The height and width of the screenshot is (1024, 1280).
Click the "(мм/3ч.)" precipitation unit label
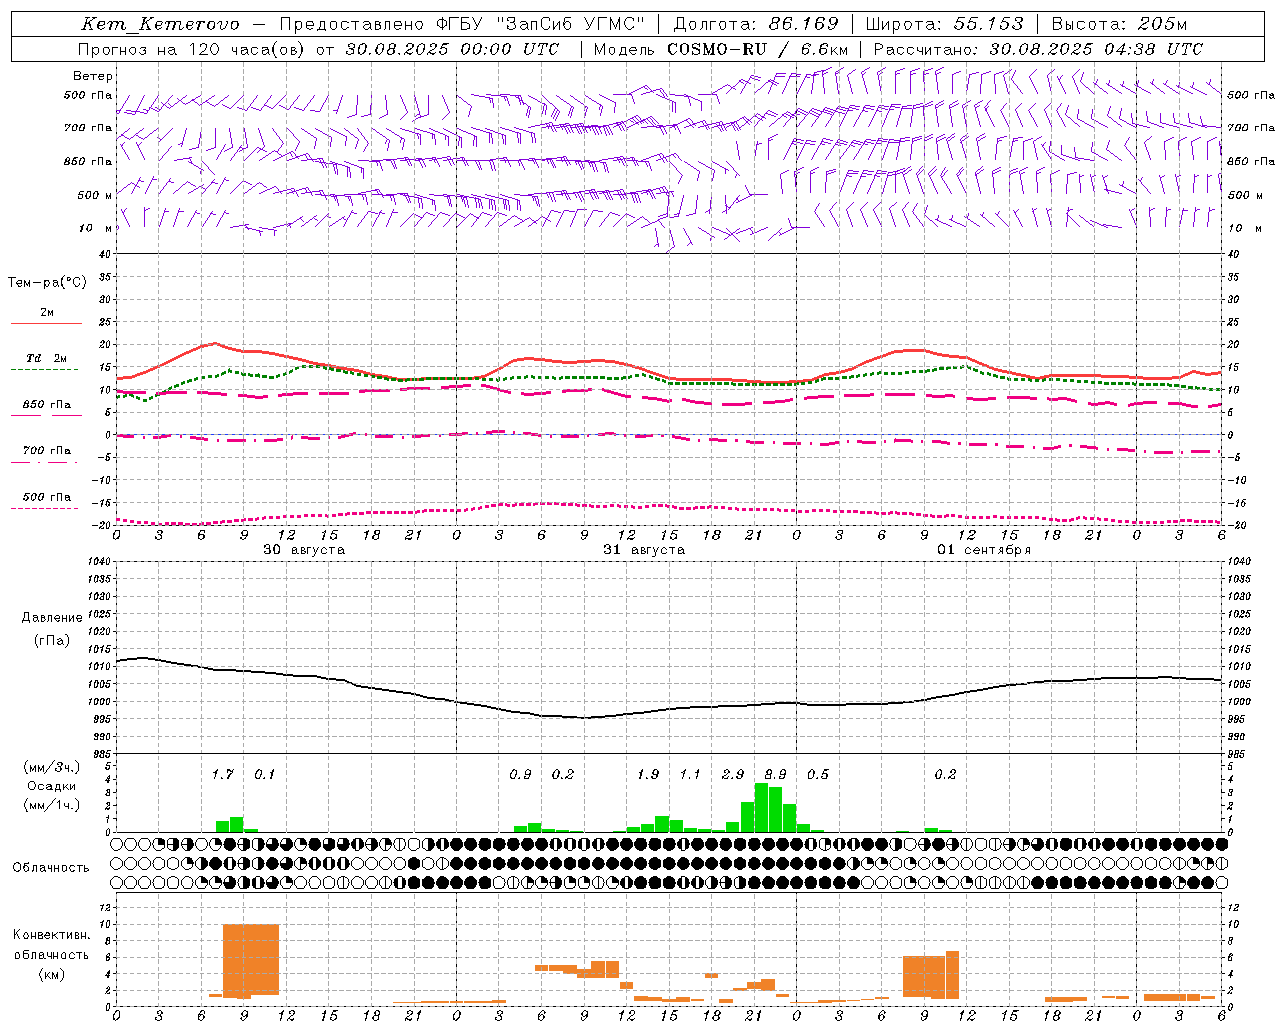pyautogui.click(x=52, y=767)
